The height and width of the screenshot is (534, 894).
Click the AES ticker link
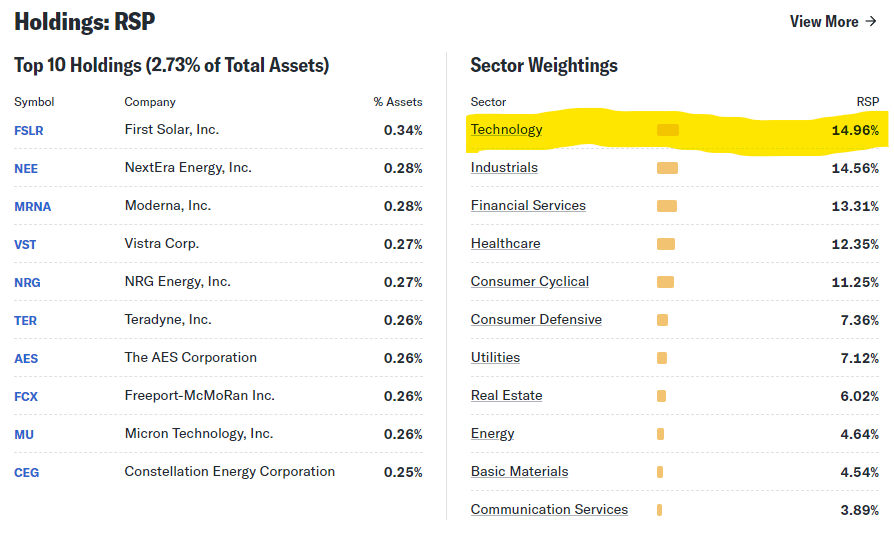(x=26, y=358)
